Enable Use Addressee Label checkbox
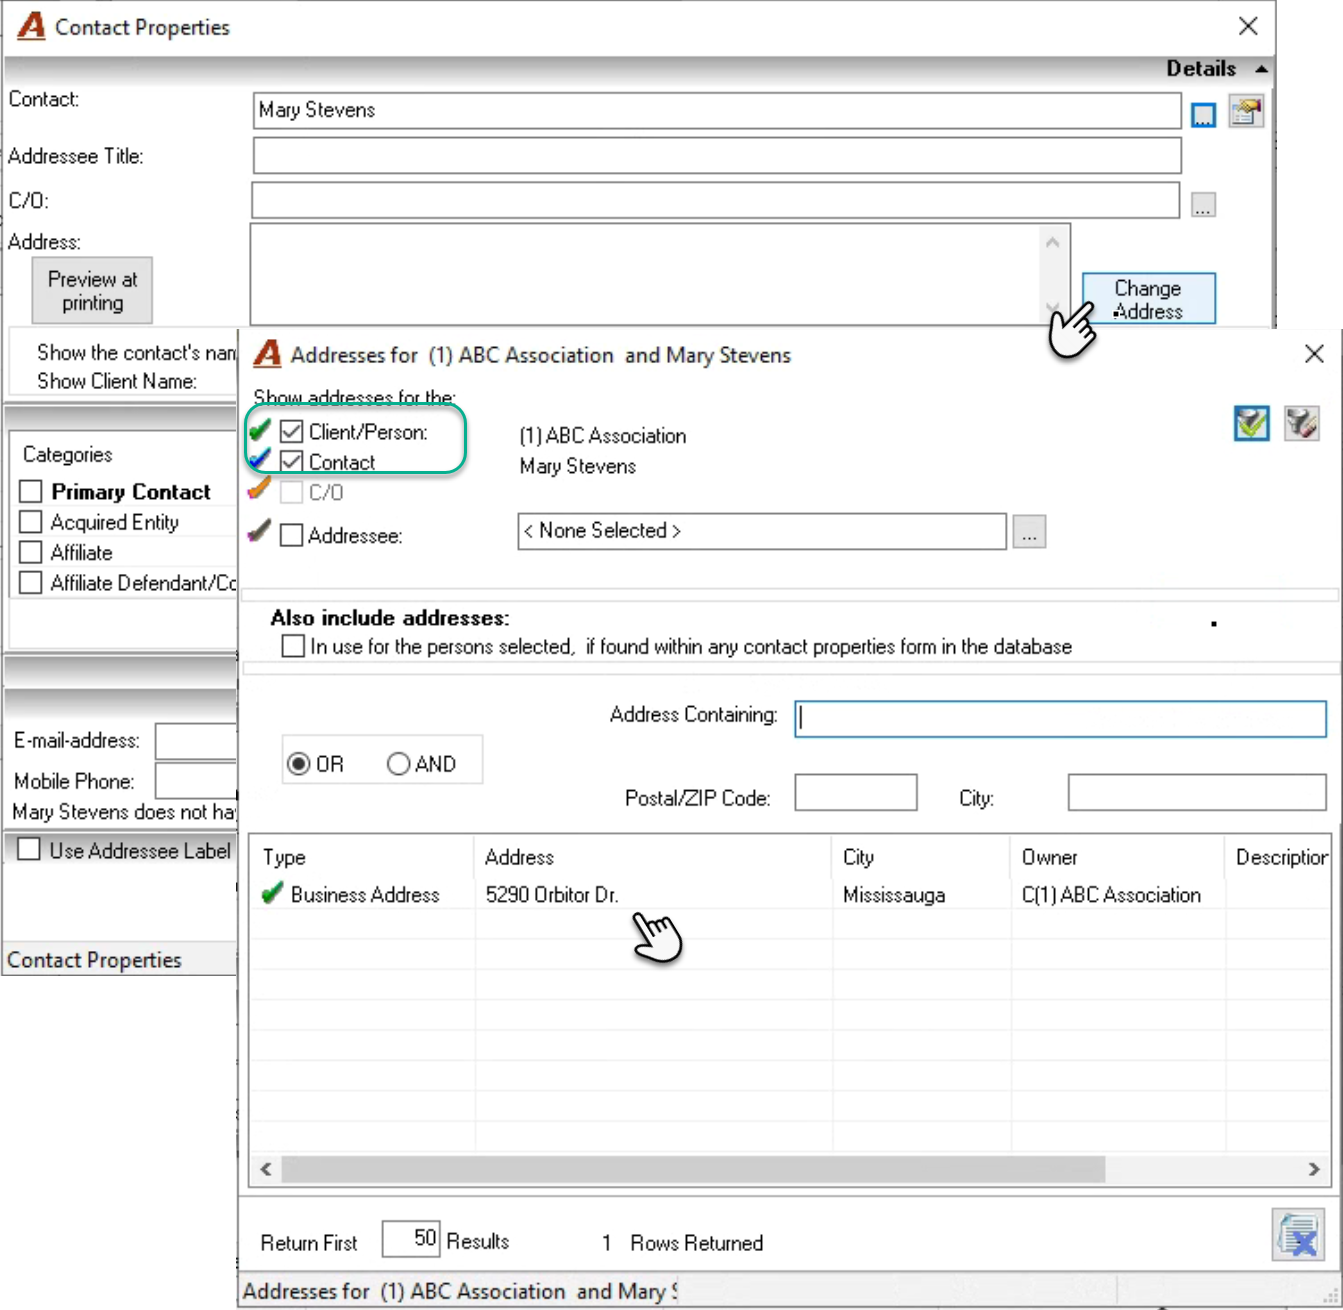 coord(29,850)
